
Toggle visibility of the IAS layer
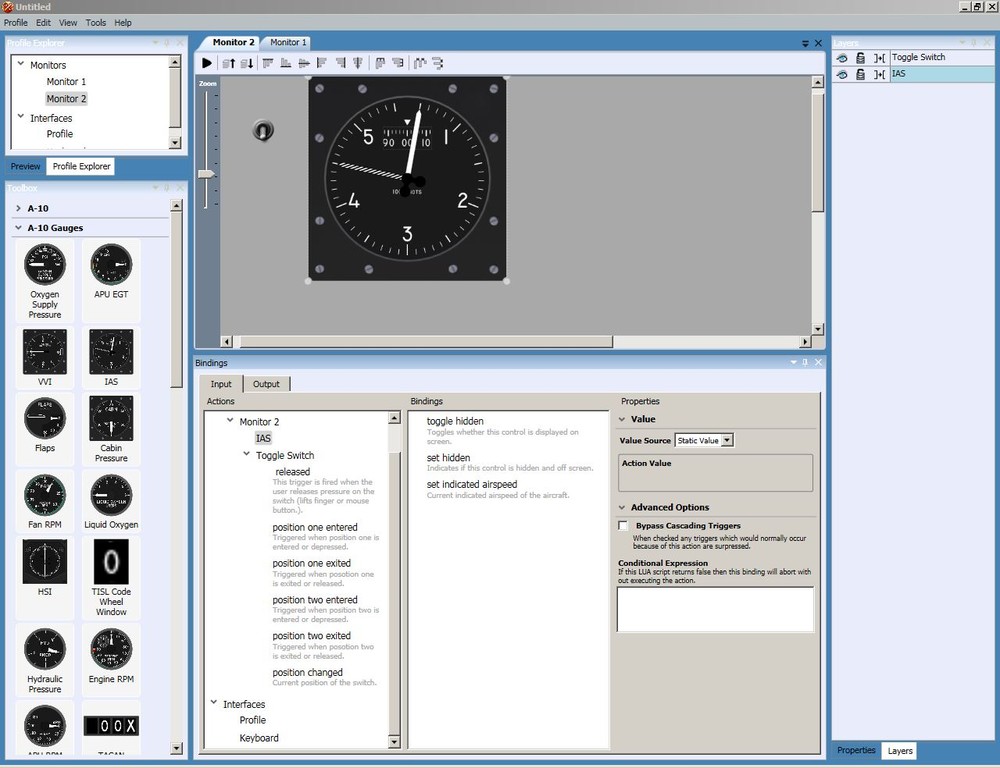842,75
